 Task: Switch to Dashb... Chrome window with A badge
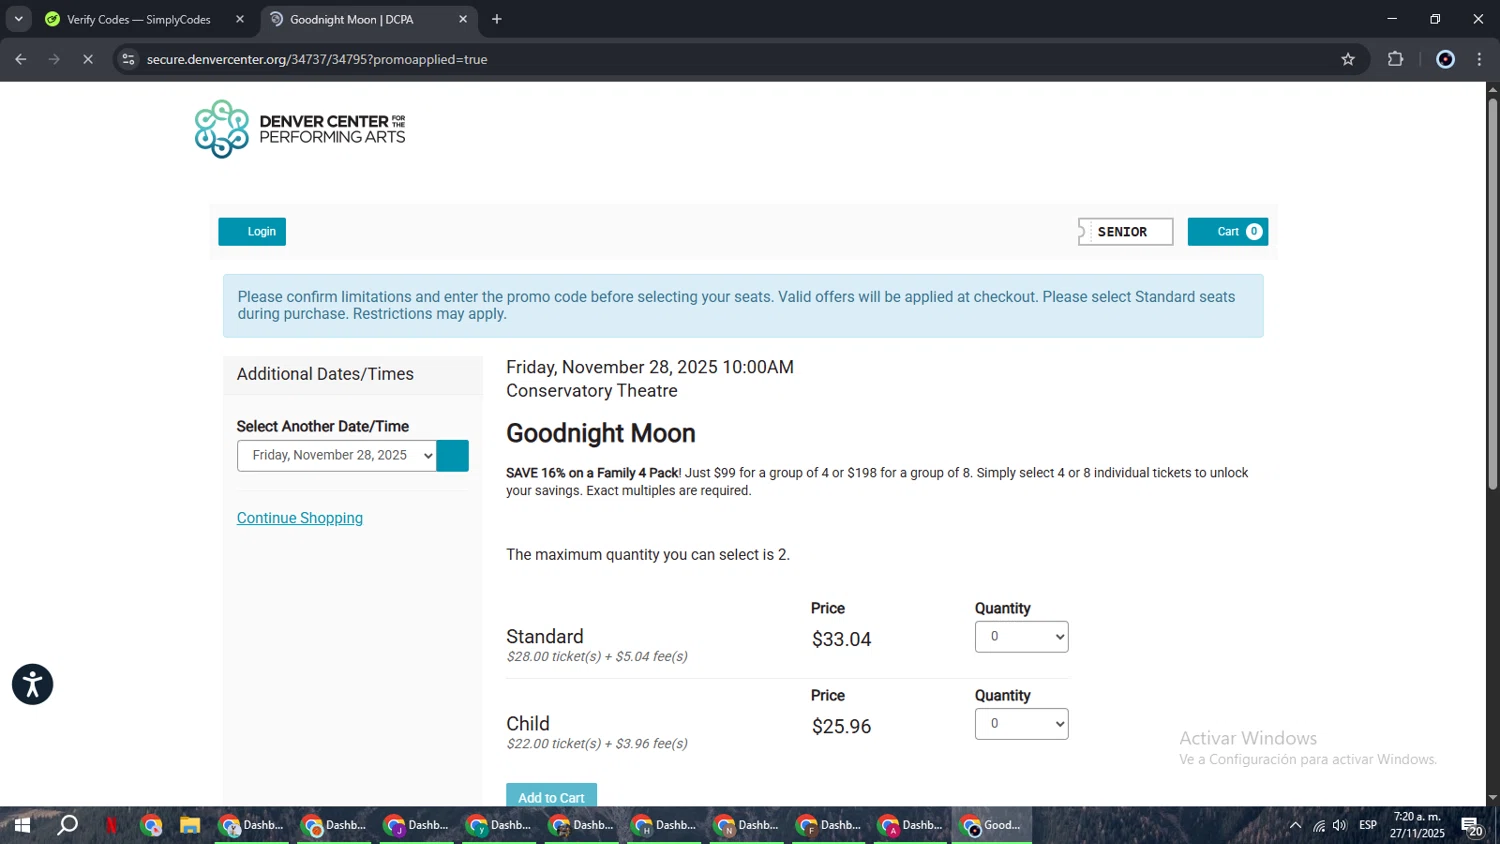(x=911, y=826)
